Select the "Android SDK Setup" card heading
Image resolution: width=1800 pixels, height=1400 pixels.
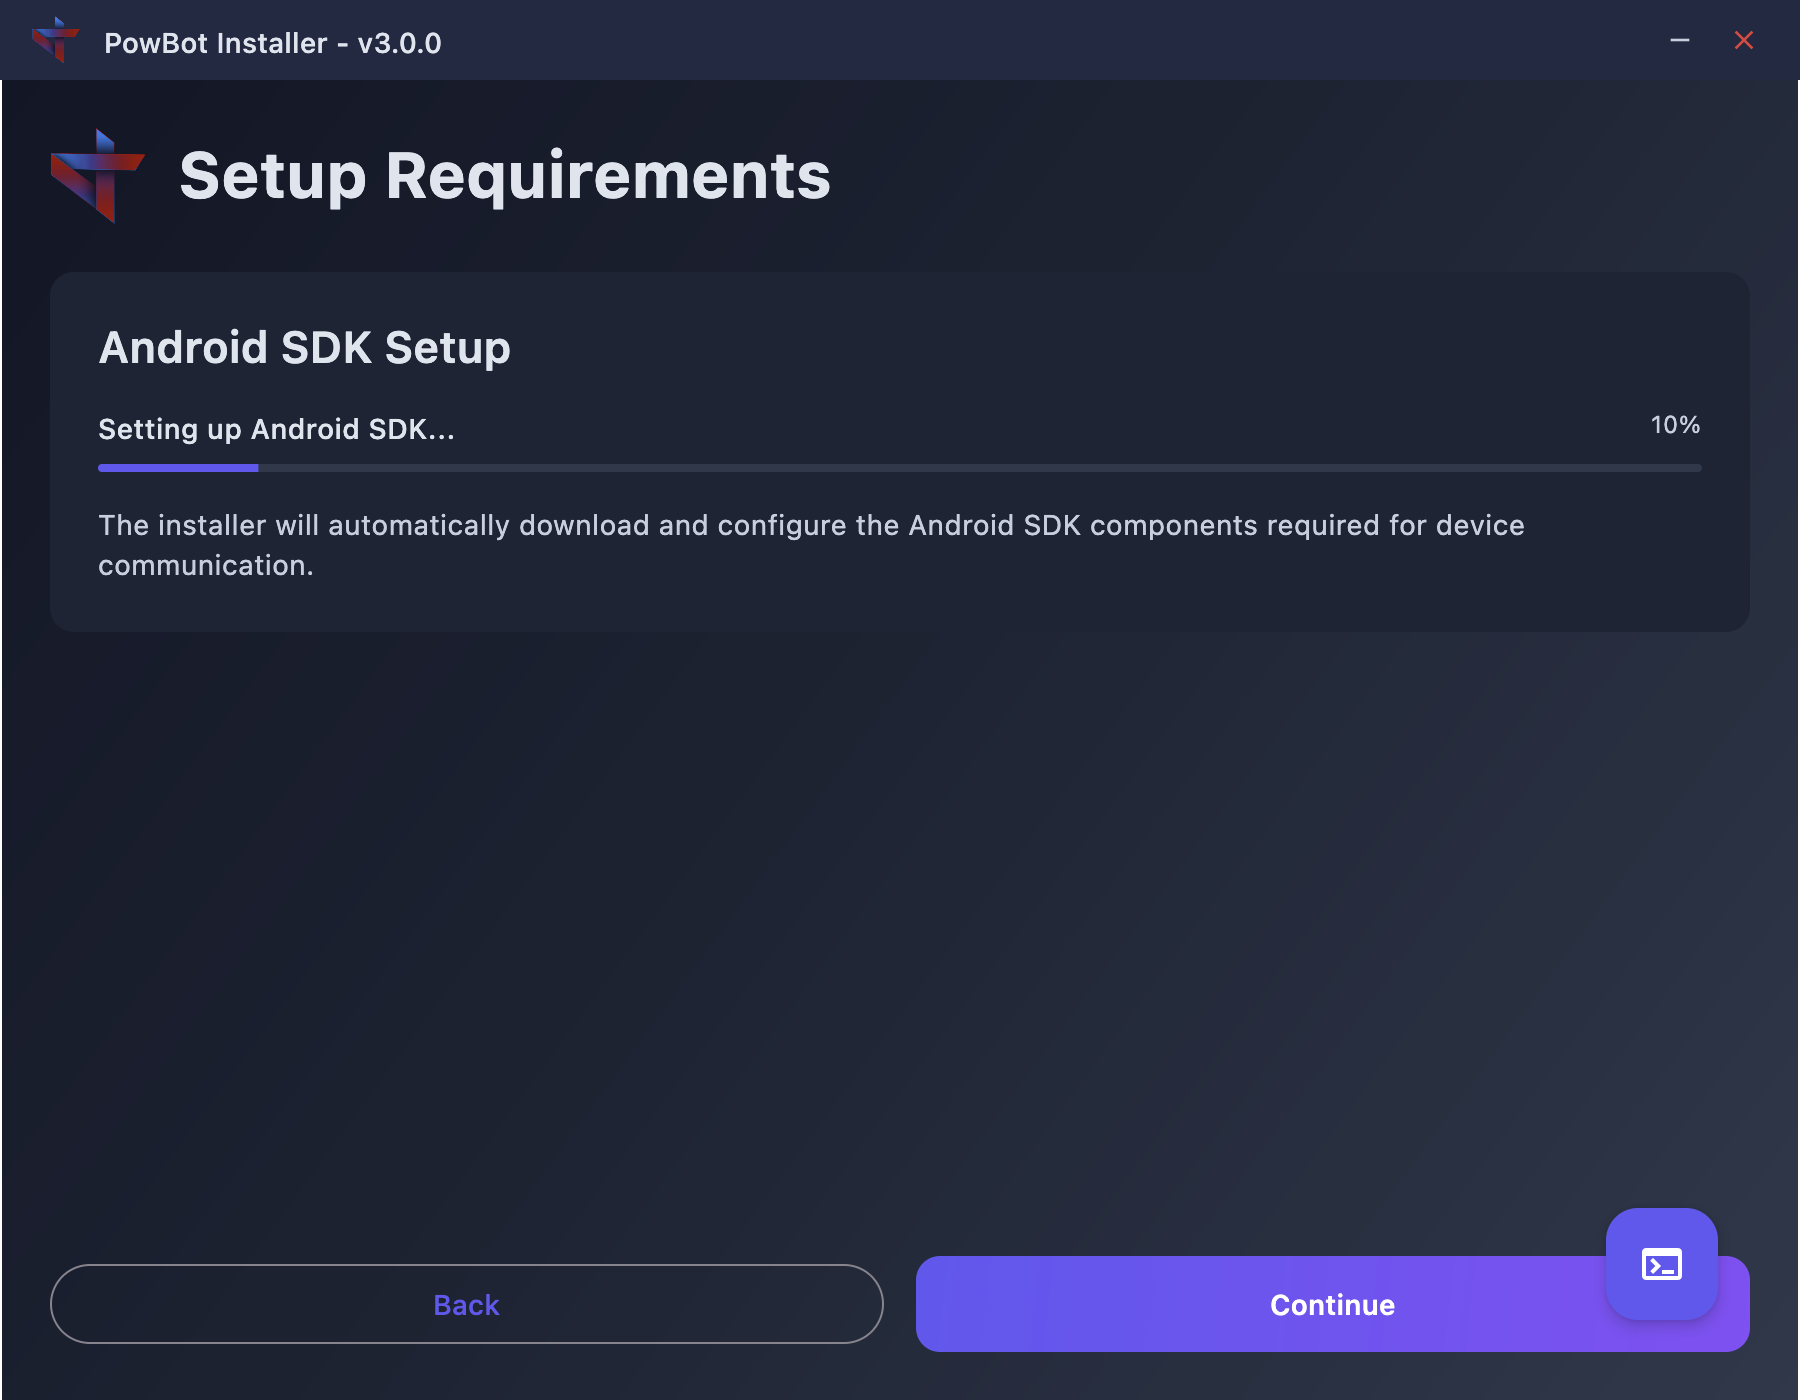tap(304, 348)
